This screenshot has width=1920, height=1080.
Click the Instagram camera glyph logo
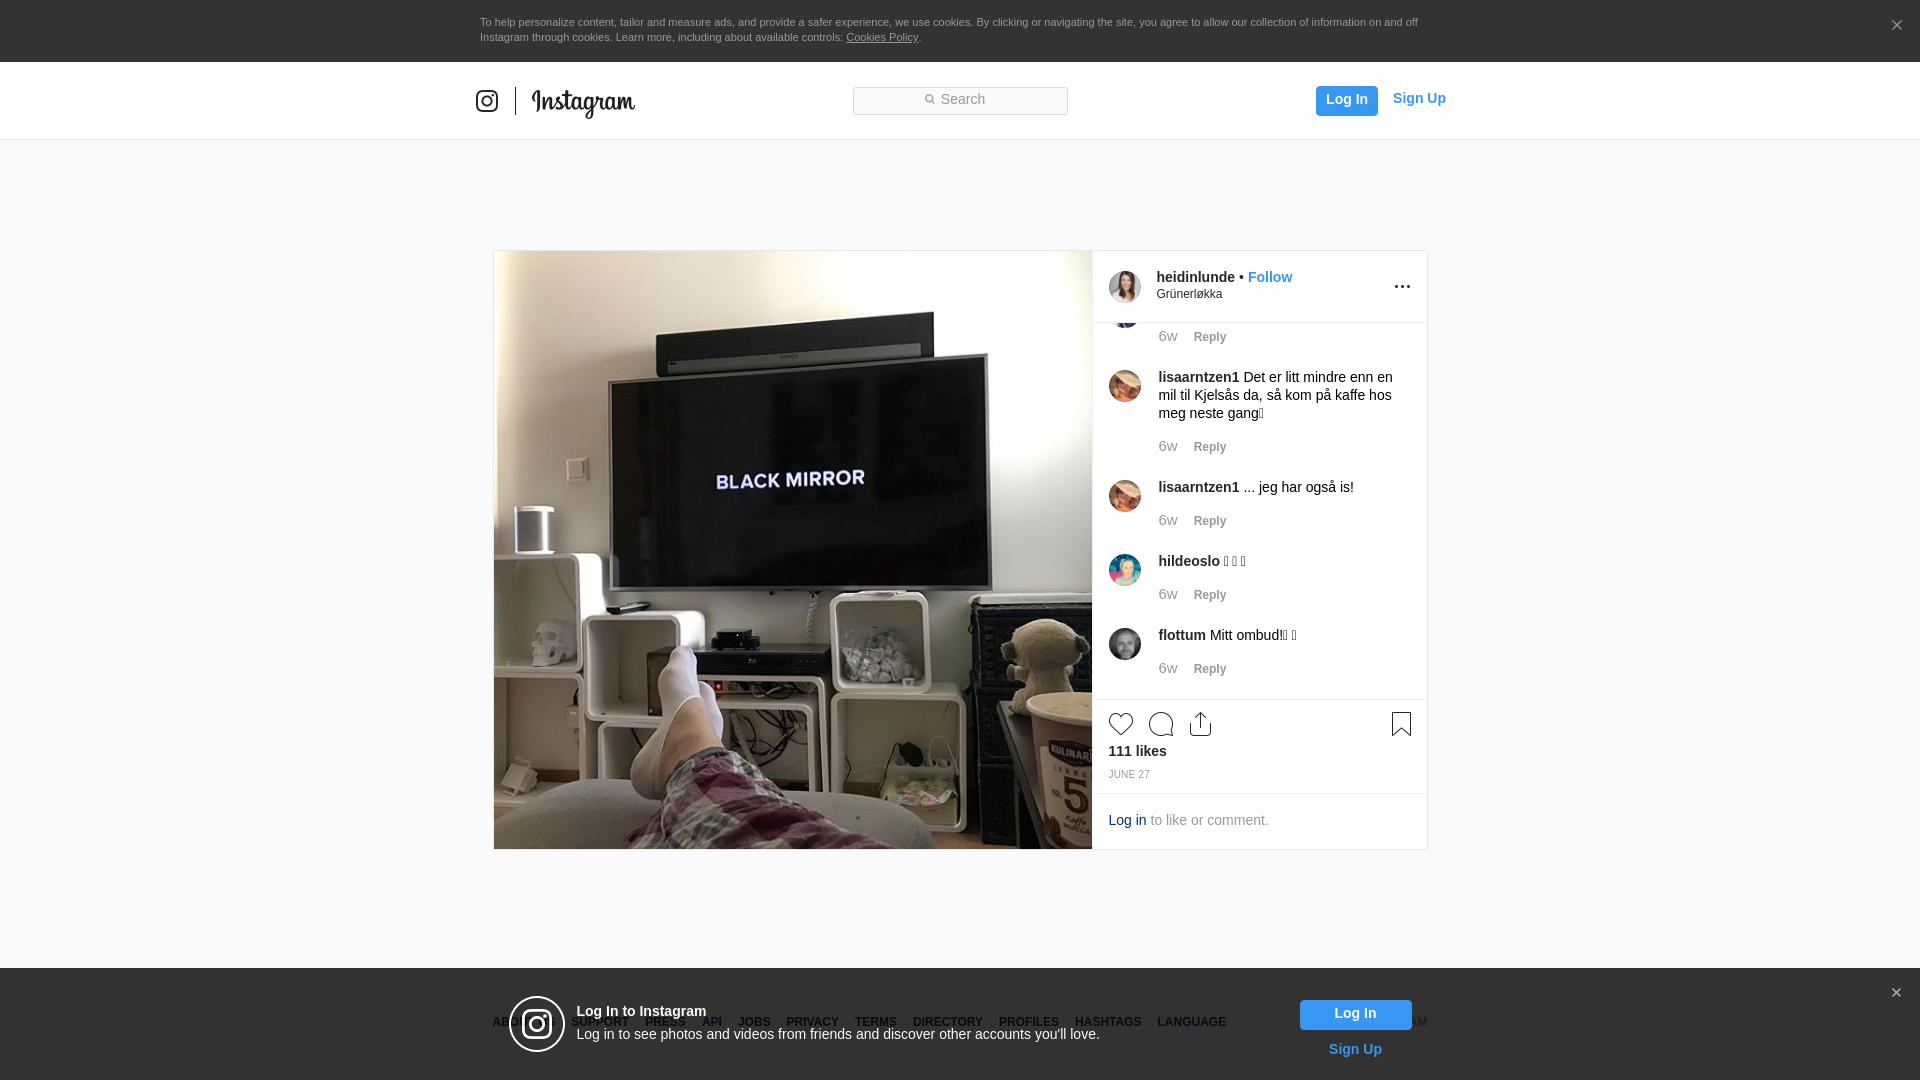tap(487, 101)
